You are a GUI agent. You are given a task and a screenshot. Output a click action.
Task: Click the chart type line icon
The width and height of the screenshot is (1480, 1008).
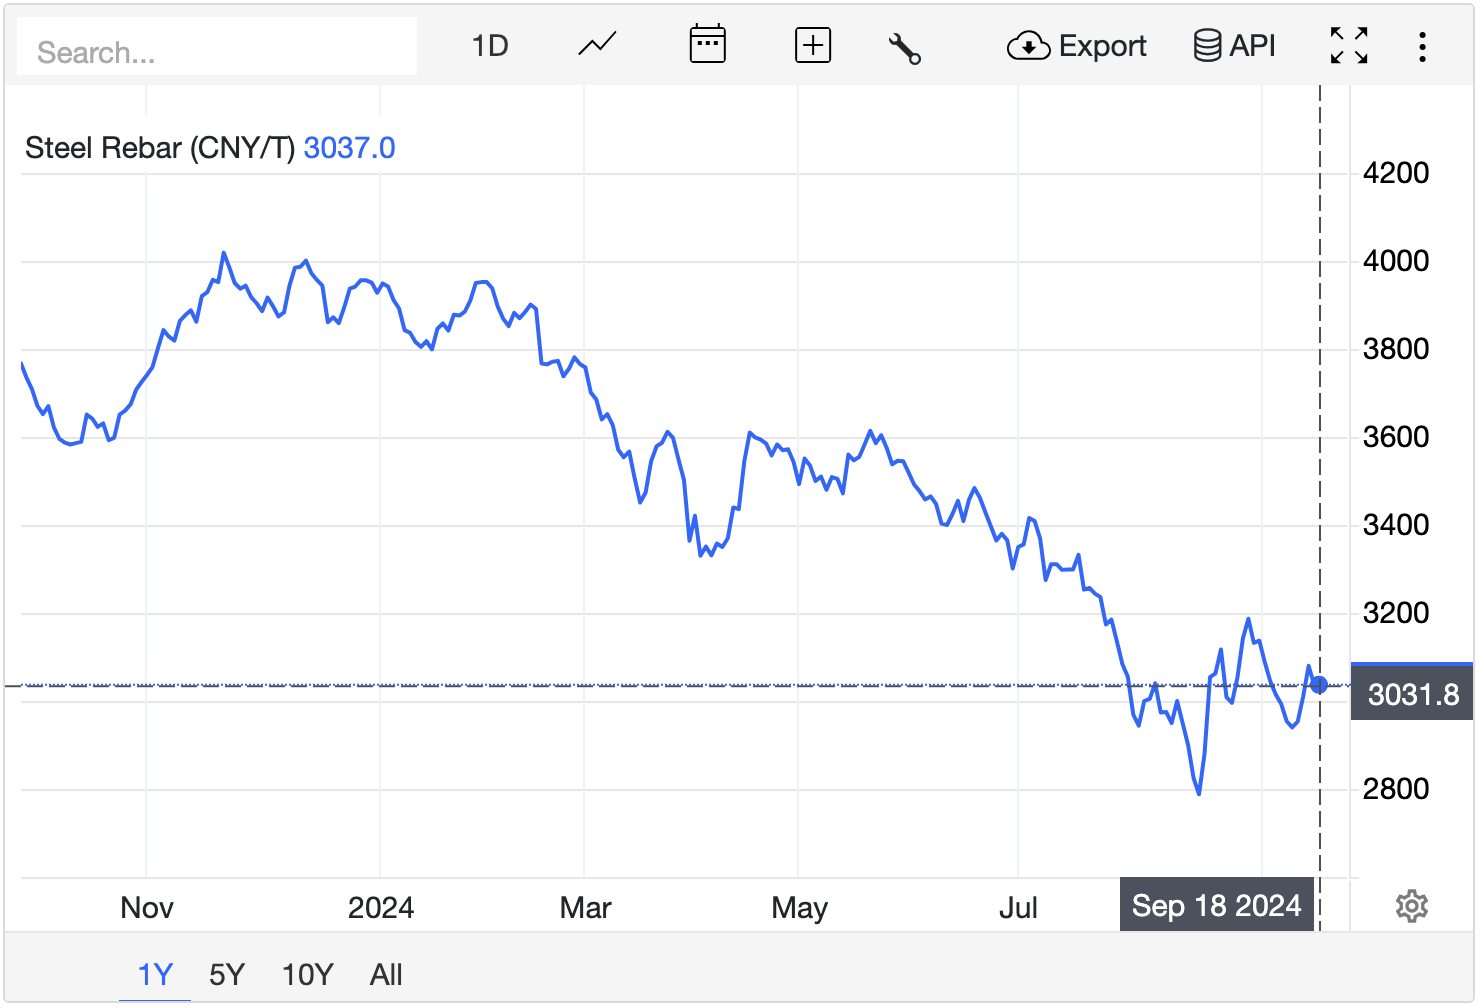click(597, 45)
